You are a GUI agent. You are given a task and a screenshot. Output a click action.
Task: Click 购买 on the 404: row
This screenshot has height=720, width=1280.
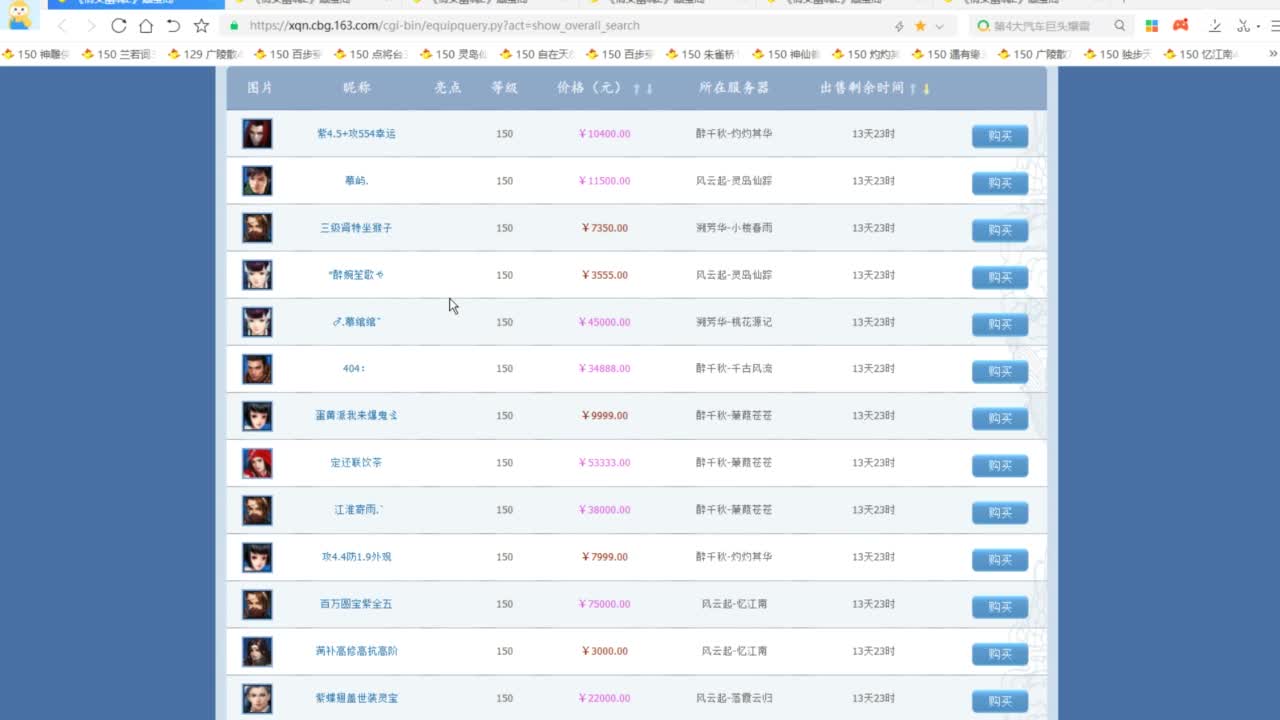[1000, 371]
